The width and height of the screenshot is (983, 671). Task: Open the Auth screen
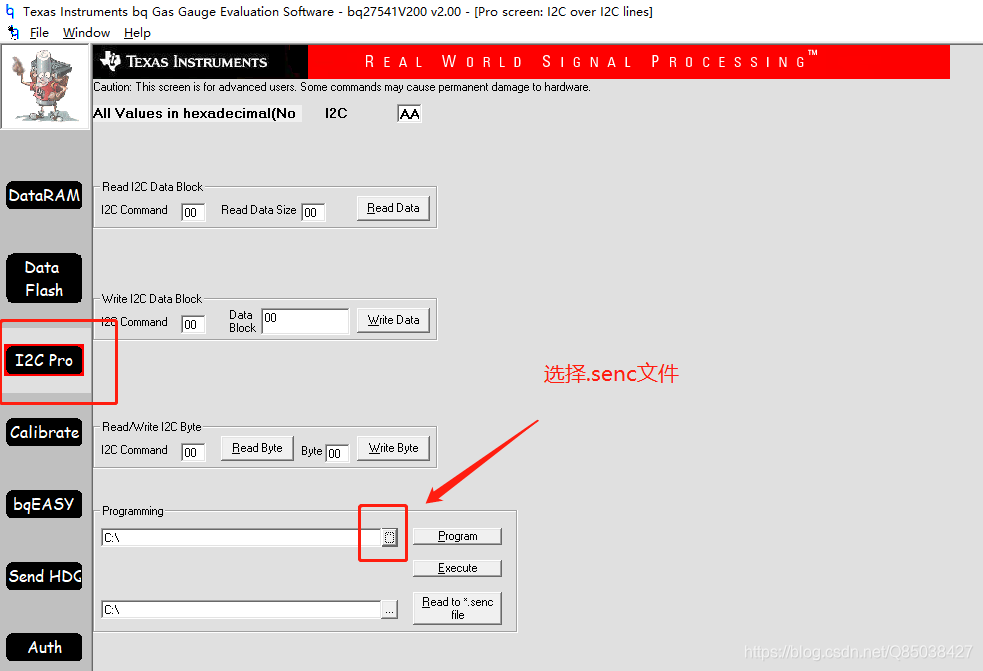[43, 647]
